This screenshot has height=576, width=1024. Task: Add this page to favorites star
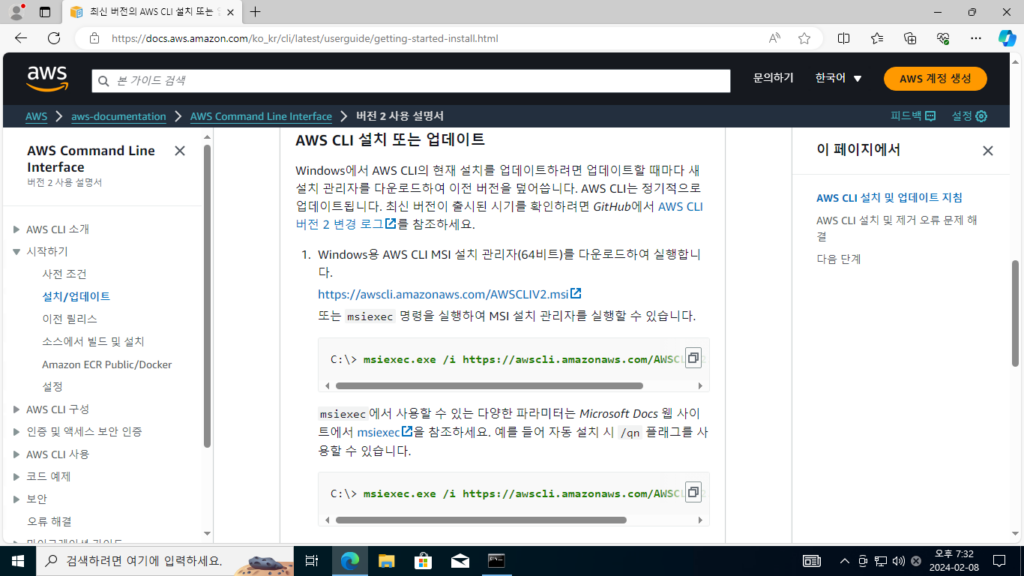pyautogui.click(x=805, y=39)
